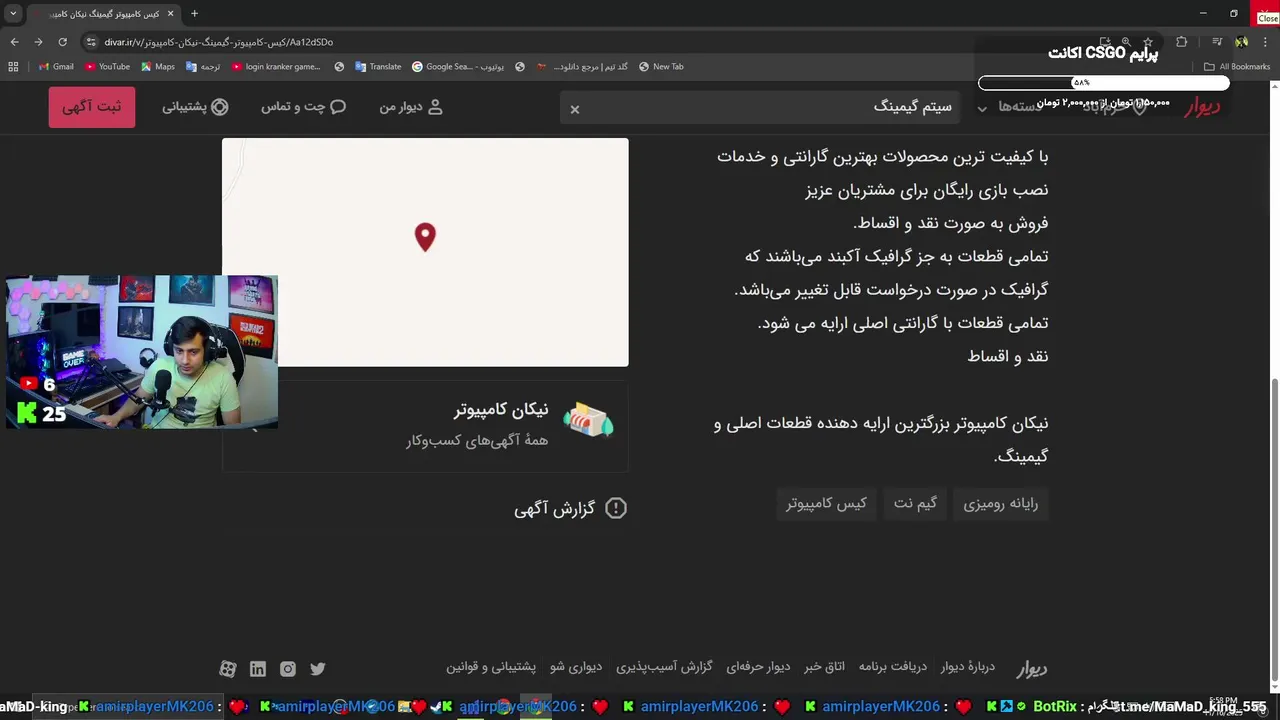The height and width of the screenshot is (720, 1280).
Task: Click the address bar URL
Action: pyautogui.click(x=219, y=42)
